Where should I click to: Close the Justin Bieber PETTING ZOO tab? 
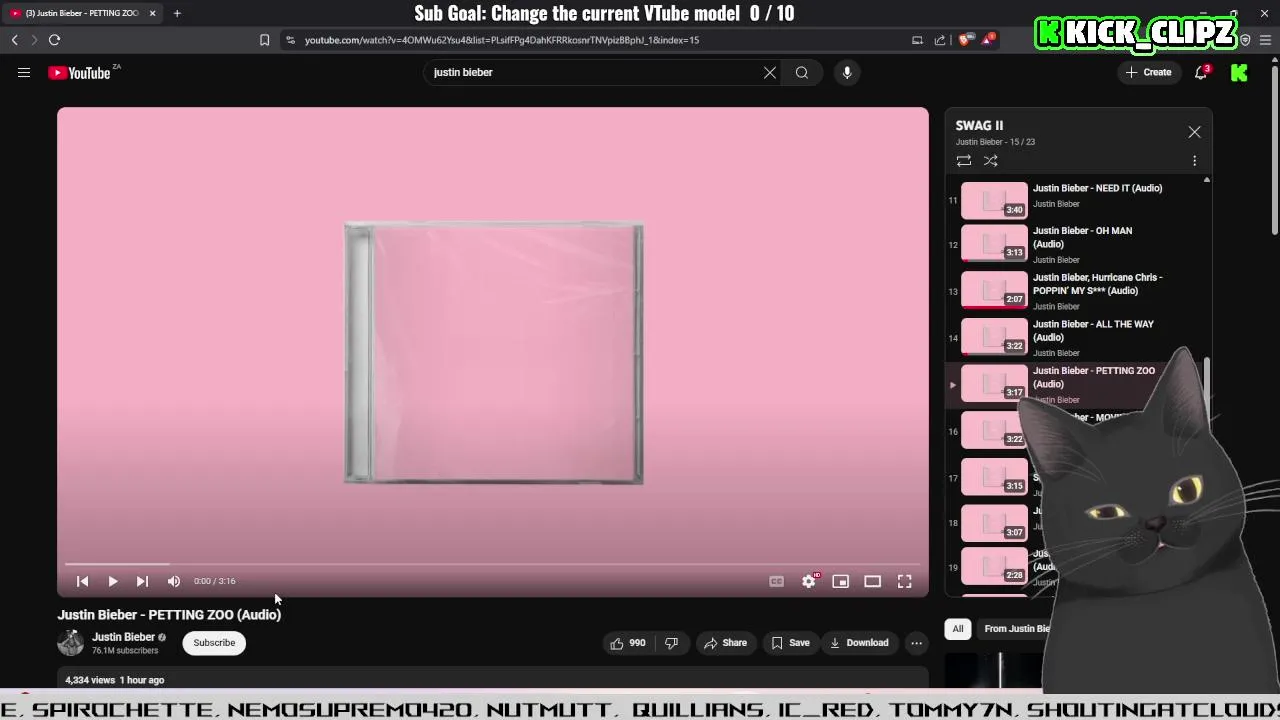pos(152,13)
